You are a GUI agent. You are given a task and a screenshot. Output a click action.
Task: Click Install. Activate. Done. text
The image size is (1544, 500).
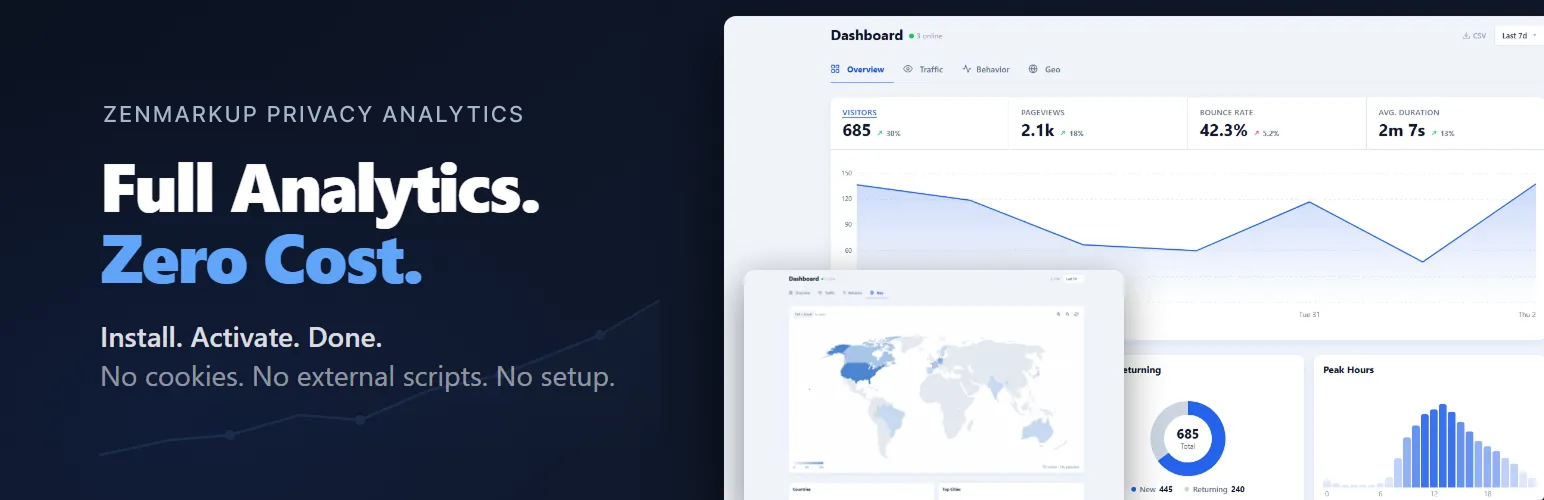coord(241,337)
